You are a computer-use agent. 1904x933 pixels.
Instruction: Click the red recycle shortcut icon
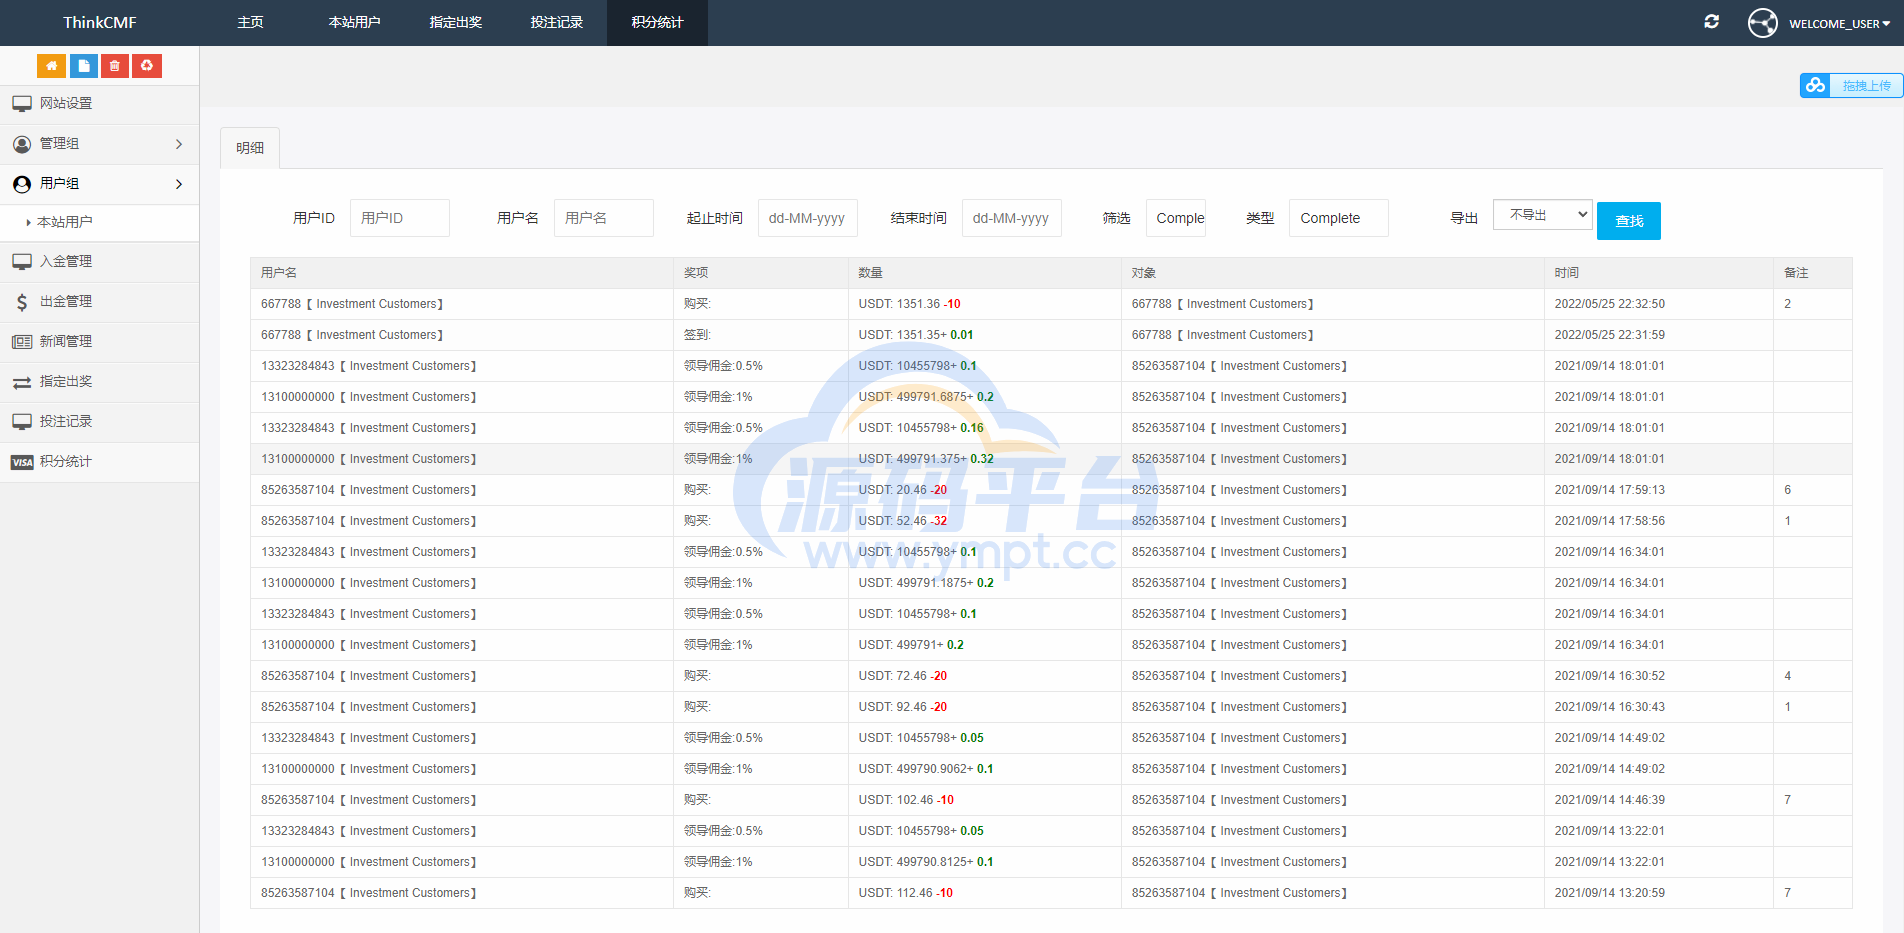tap(147, 66)
